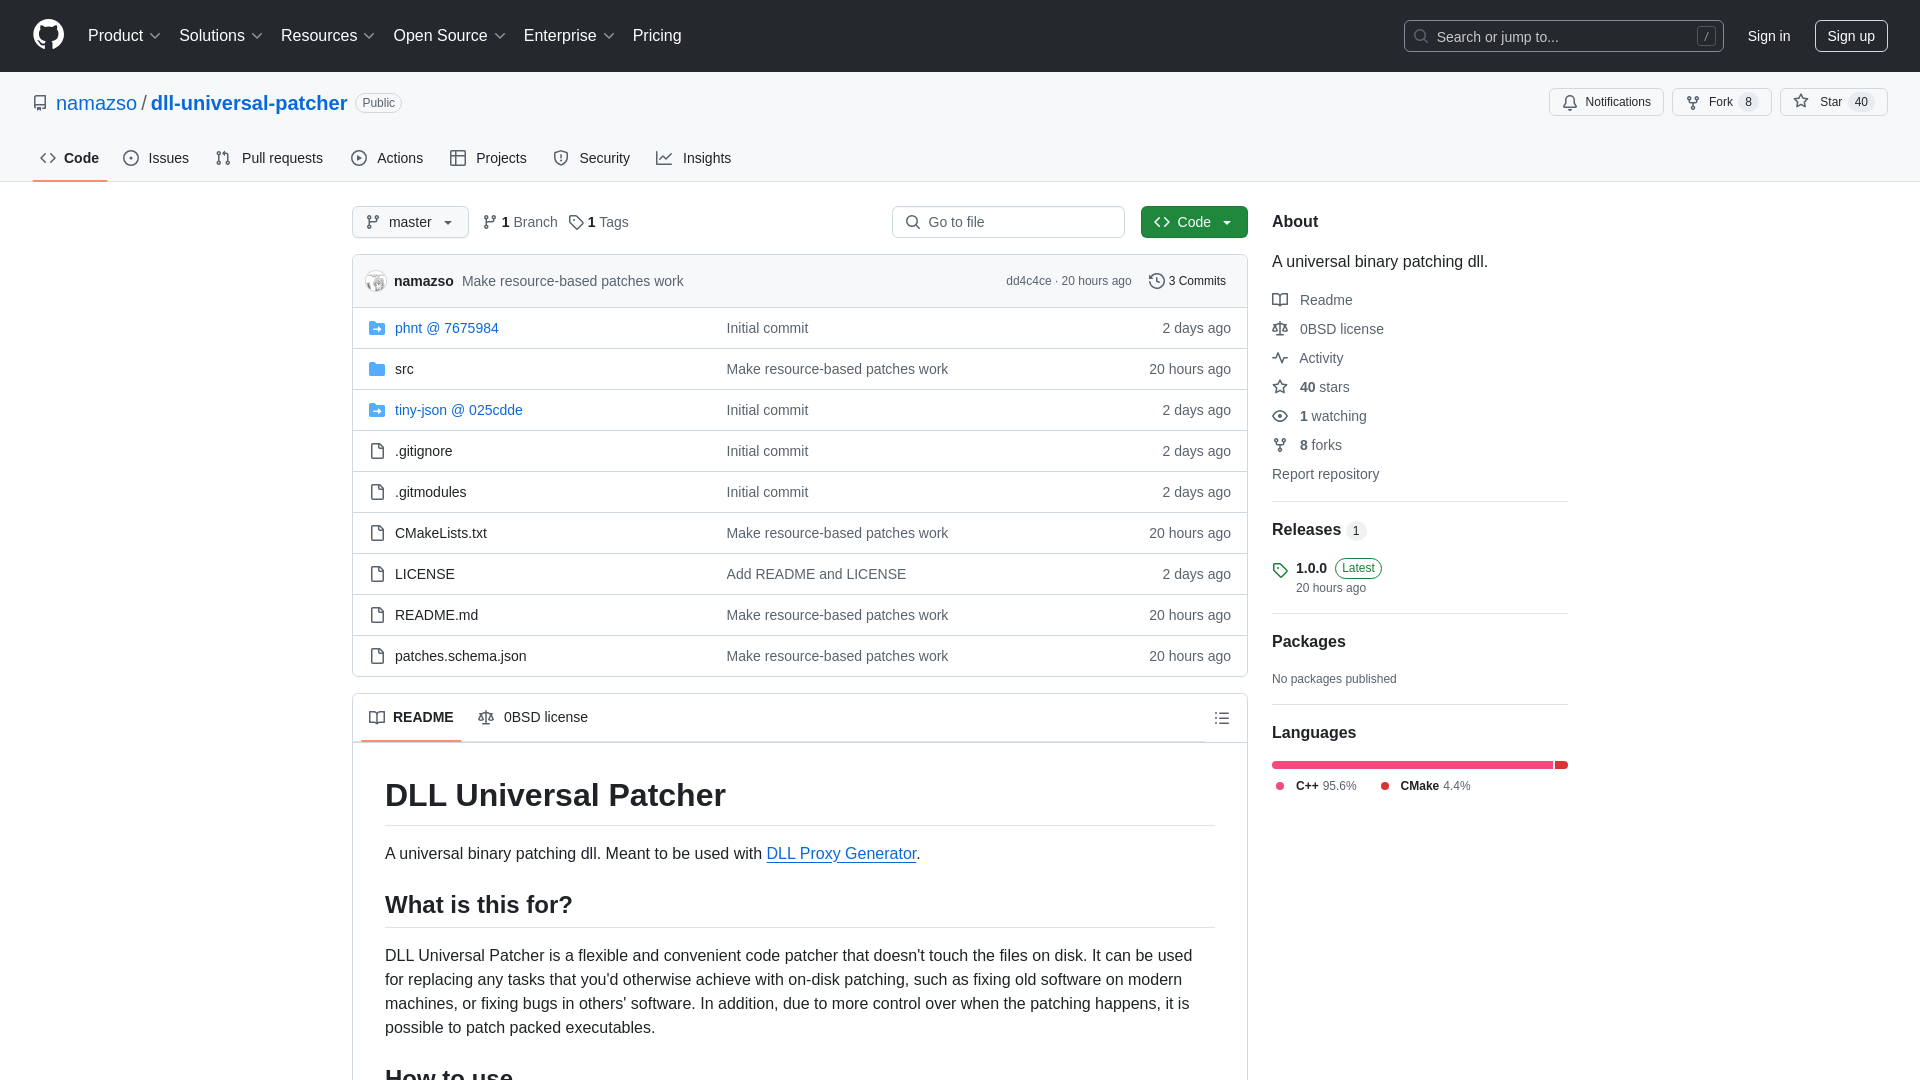Click the C++ language bar segment

point(1412,765)
